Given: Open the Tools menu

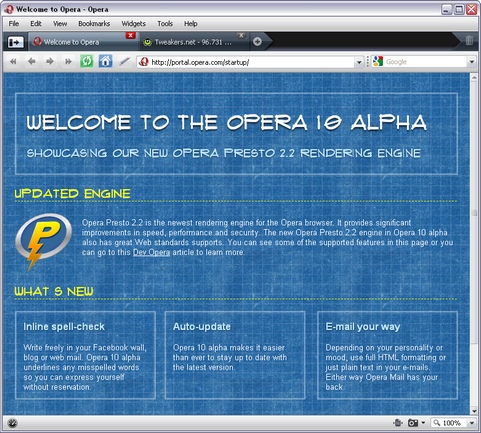Looking at the screenshot, I should tap(165, 24).
